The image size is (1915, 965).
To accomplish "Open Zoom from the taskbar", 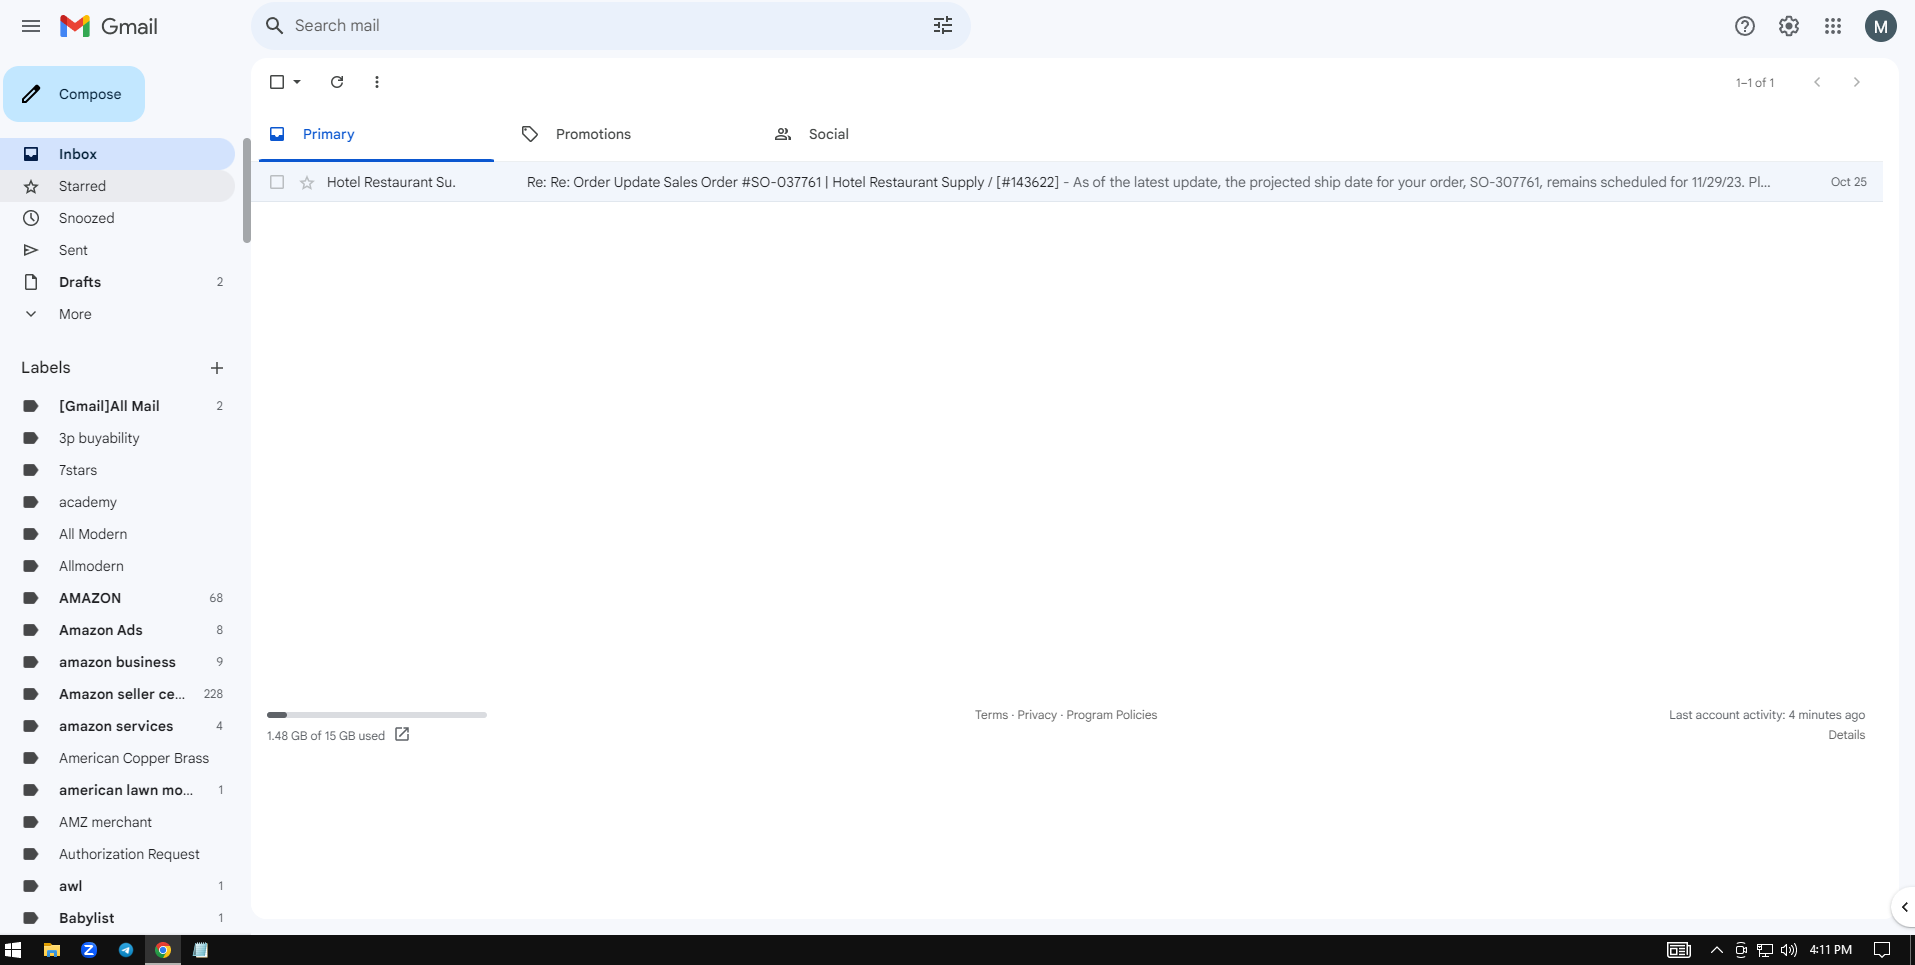I will [x=89, y=950].
